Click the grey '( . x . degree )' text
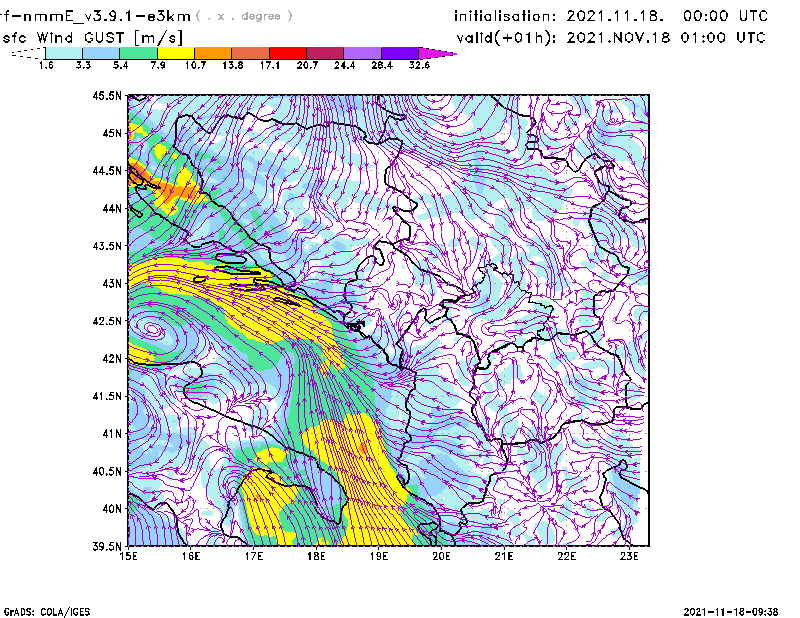Screen dimensions: 800x618 244,16
